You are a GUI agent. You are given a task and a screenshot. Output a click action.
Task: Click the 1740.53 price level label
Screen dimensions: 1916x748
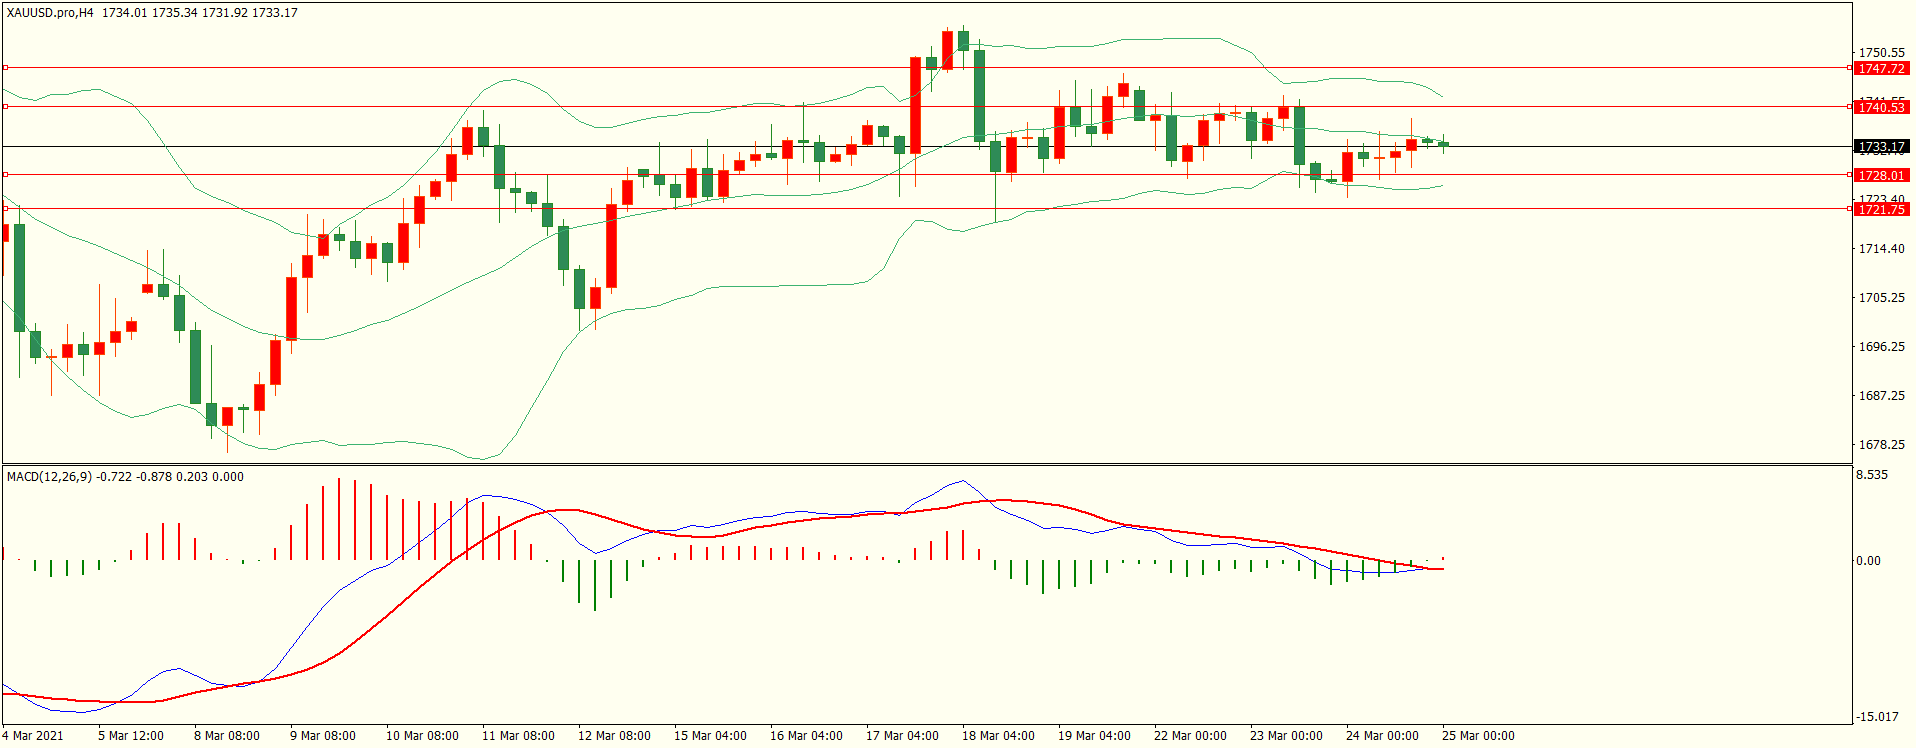(x=1881, y=107)
